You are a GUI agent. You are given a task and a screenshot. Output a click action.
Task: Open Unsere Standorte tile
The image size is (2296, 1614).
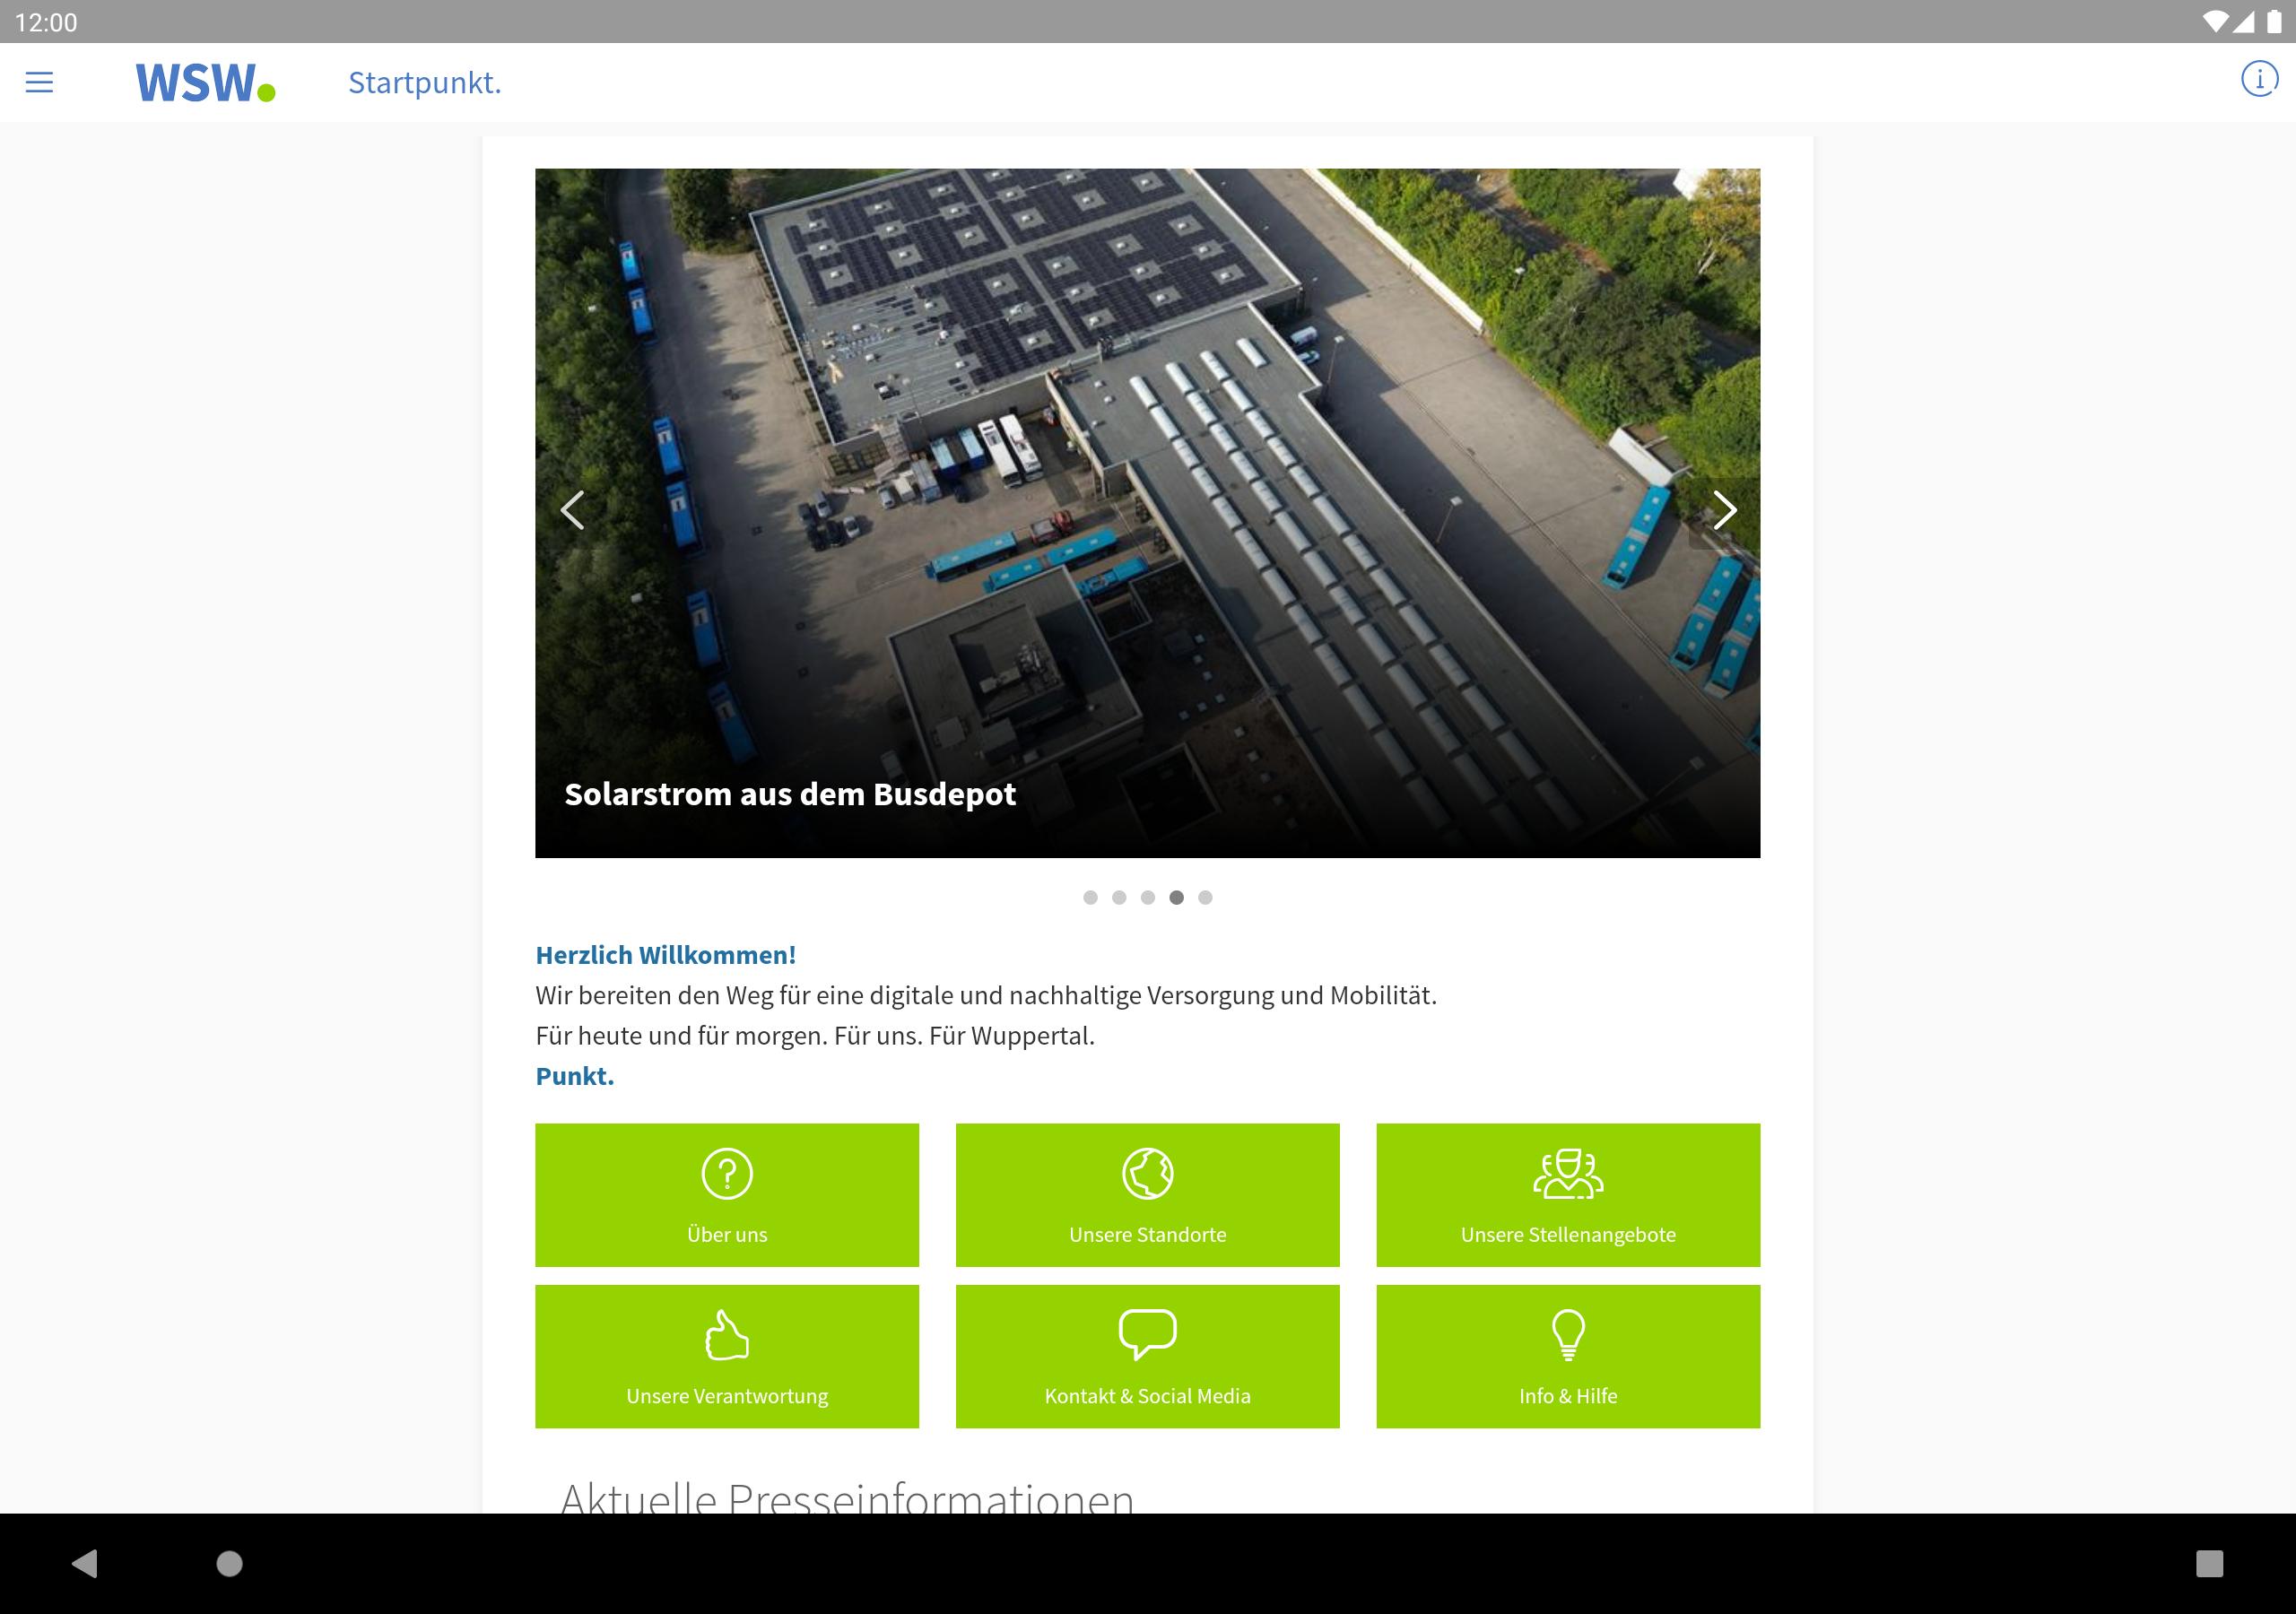[x=1147, y=1195]
